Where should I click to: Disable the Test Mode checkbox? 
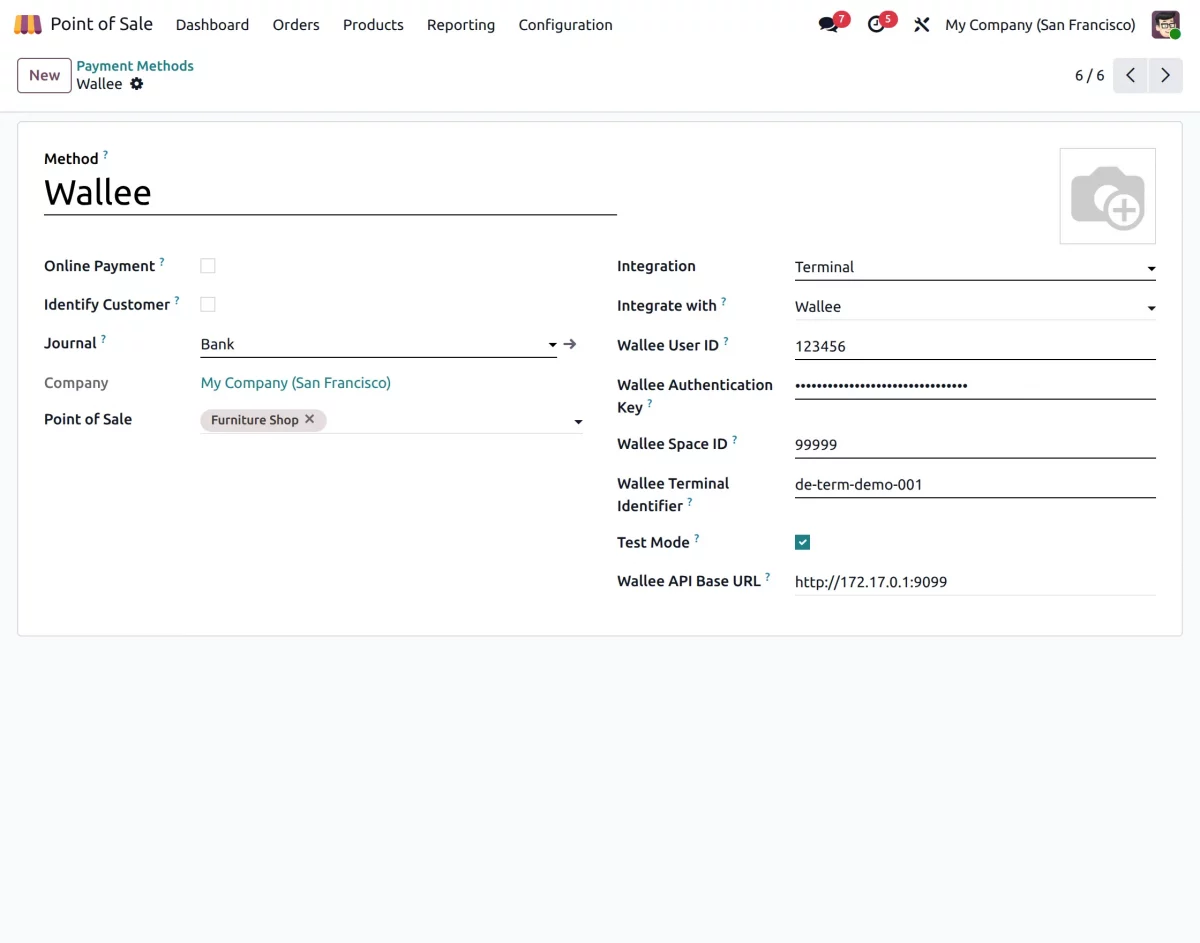[x=802, y=542]
